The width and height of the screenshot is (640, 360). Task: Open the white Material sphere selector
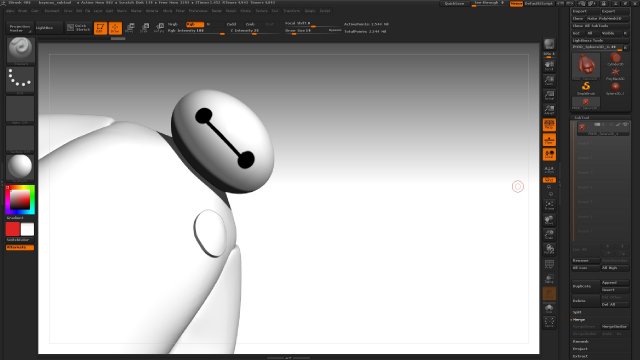point(20,167)
